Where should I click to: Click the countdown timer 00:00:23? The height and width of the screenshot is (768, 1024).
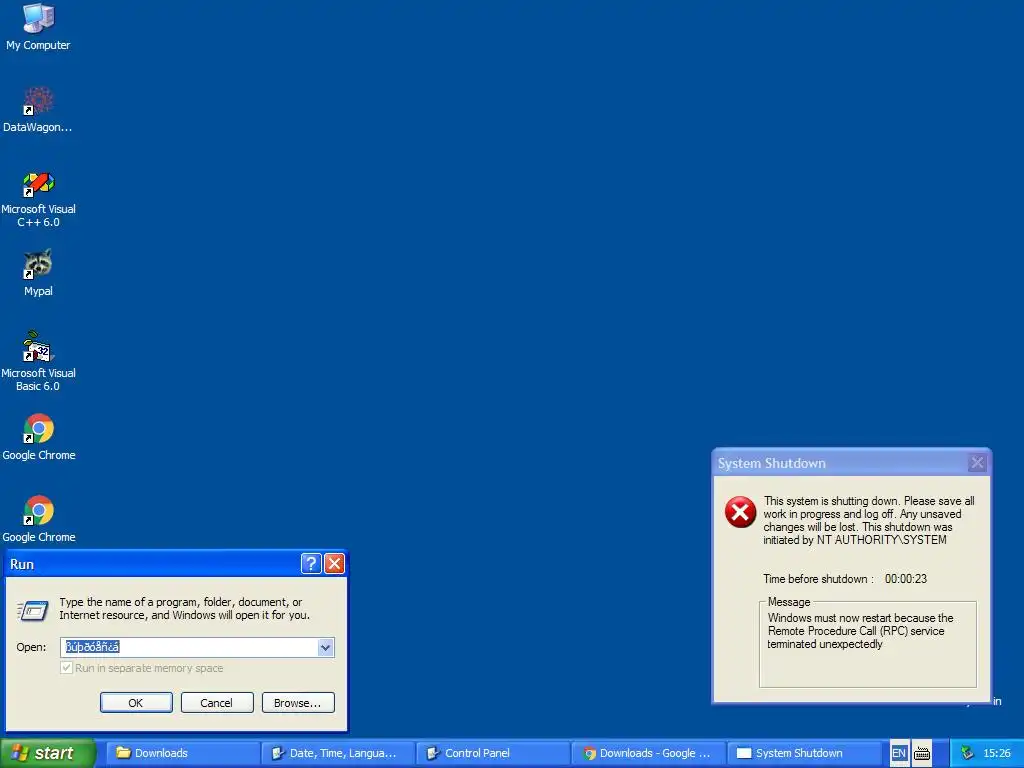click(x=906, y=579)
